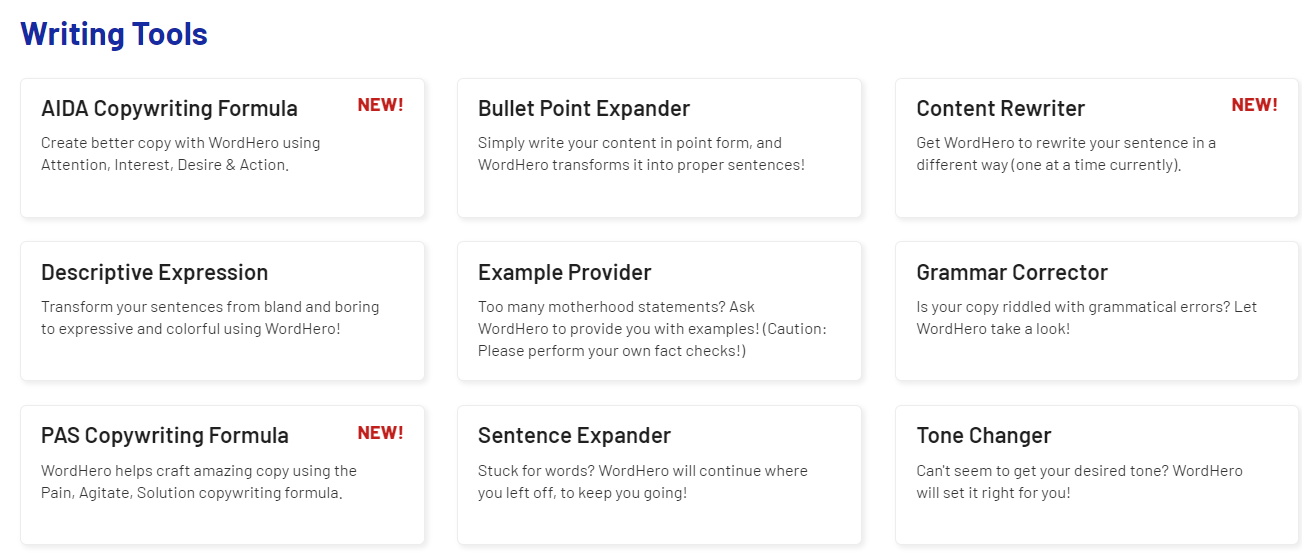Open the AIDA Copywriting Formula tool

pos(169,109)
